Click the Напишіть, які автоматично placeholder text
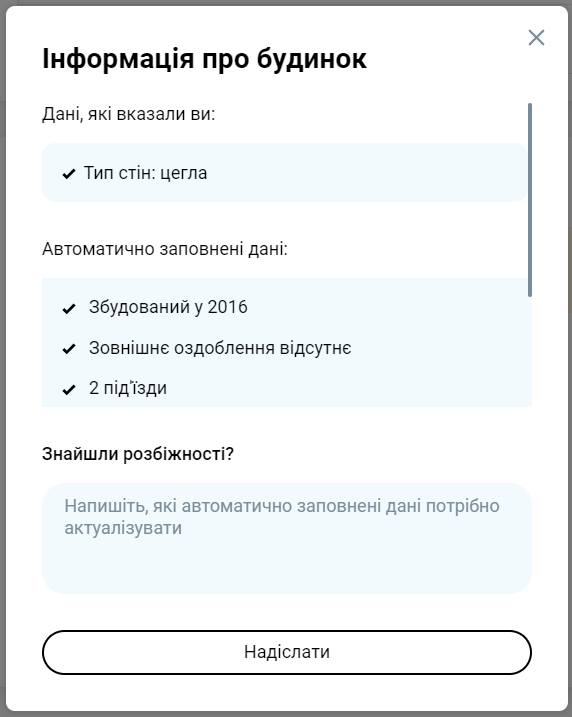 click(282, 517)
